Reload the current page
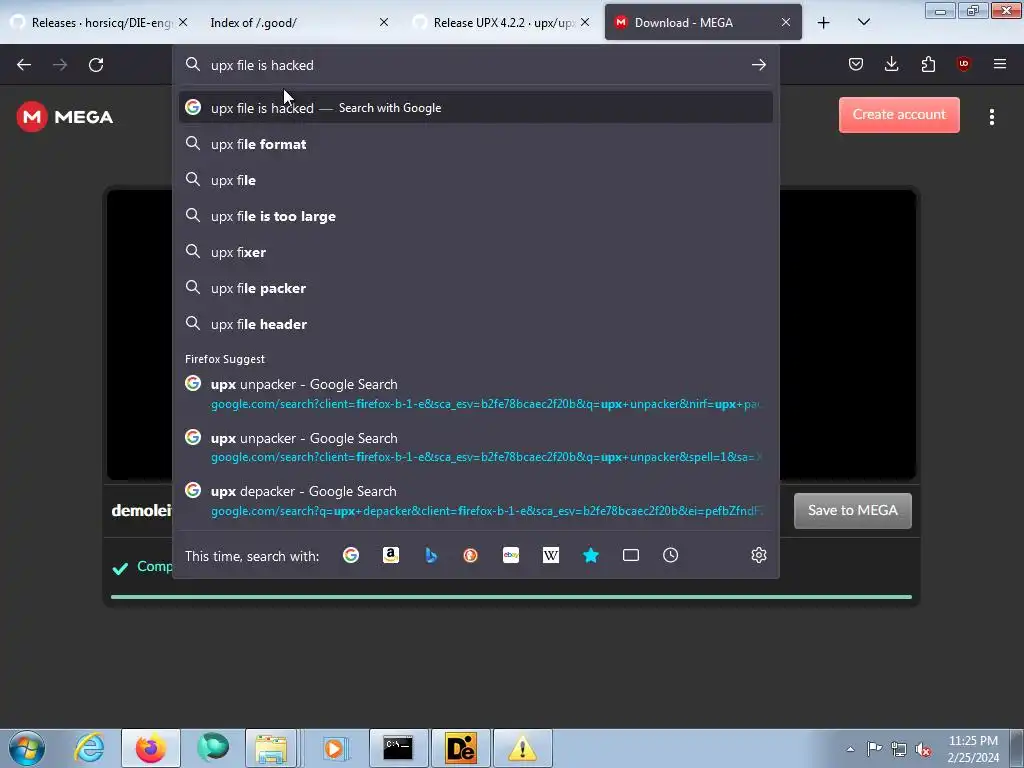 coord(96,65)
